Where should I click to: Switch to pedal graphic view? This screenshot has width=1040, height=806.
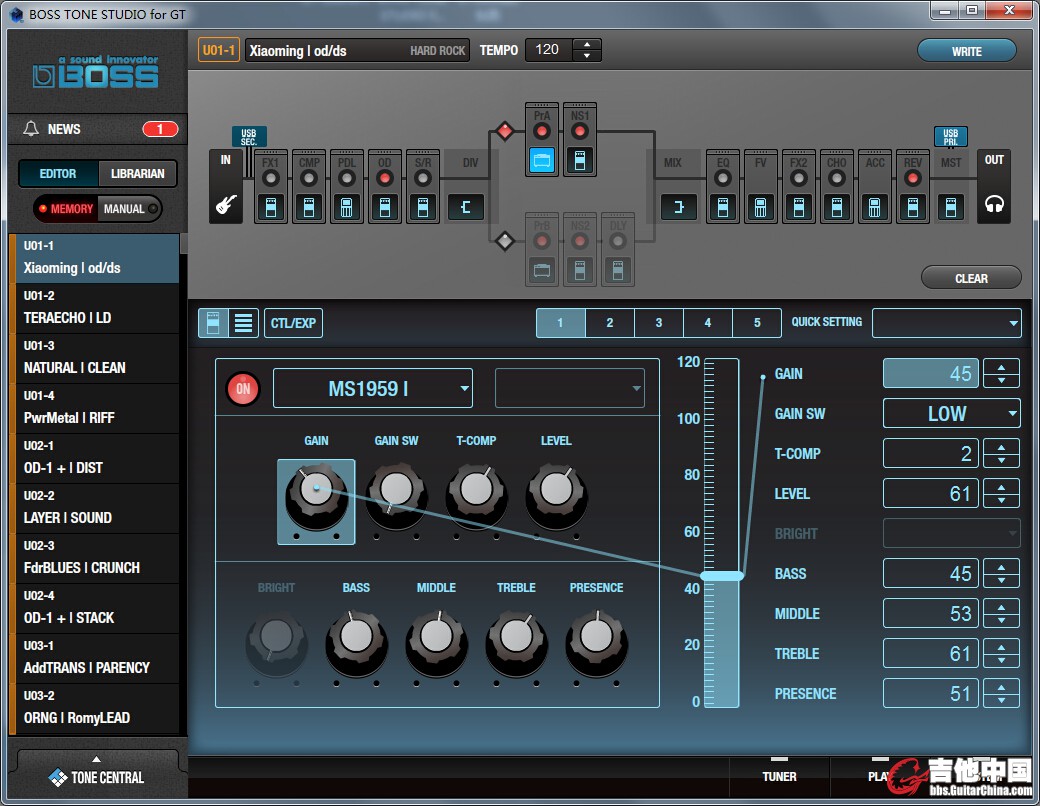[214, 323]
